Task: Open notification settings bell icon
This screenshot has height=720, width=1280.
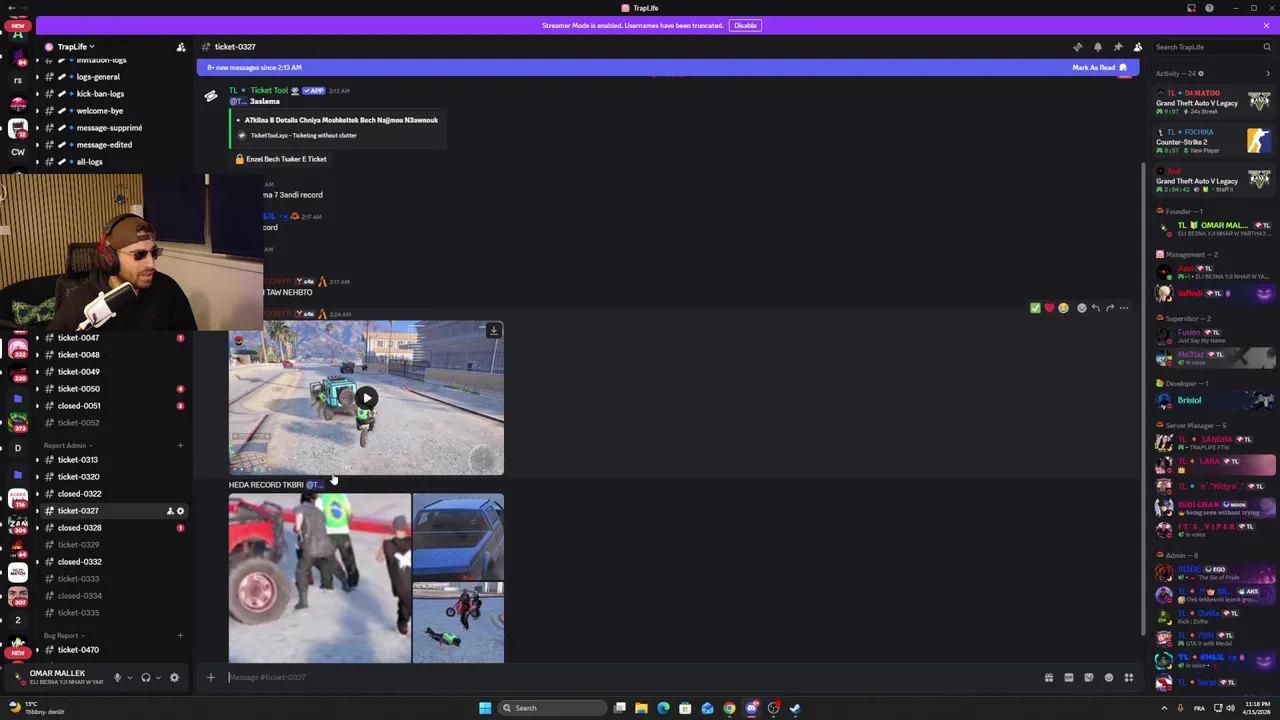Action: tap(1098, 47)
